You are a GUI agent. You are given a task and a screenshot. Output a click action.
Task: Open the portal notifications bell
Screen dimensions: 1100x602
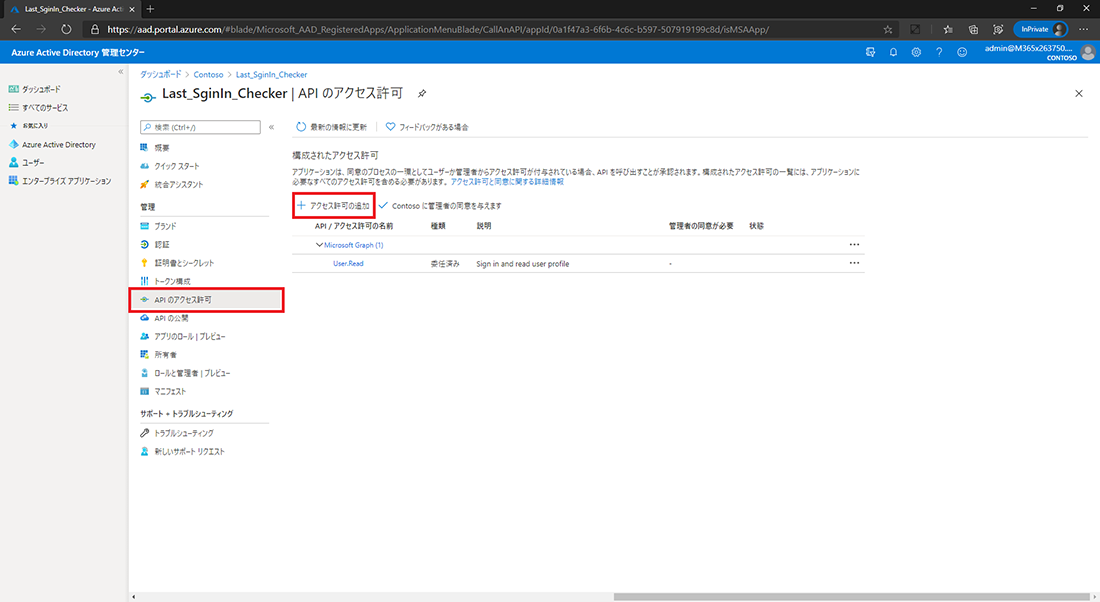click(x=893, y=52)
